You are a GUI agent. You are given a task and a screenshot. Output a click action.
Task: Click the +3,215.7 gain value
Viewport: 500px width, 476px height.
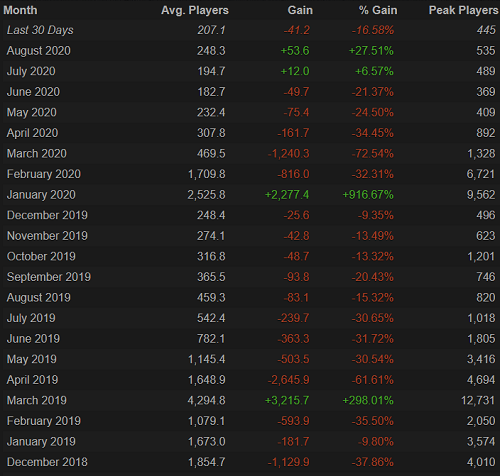coord(287,400)
